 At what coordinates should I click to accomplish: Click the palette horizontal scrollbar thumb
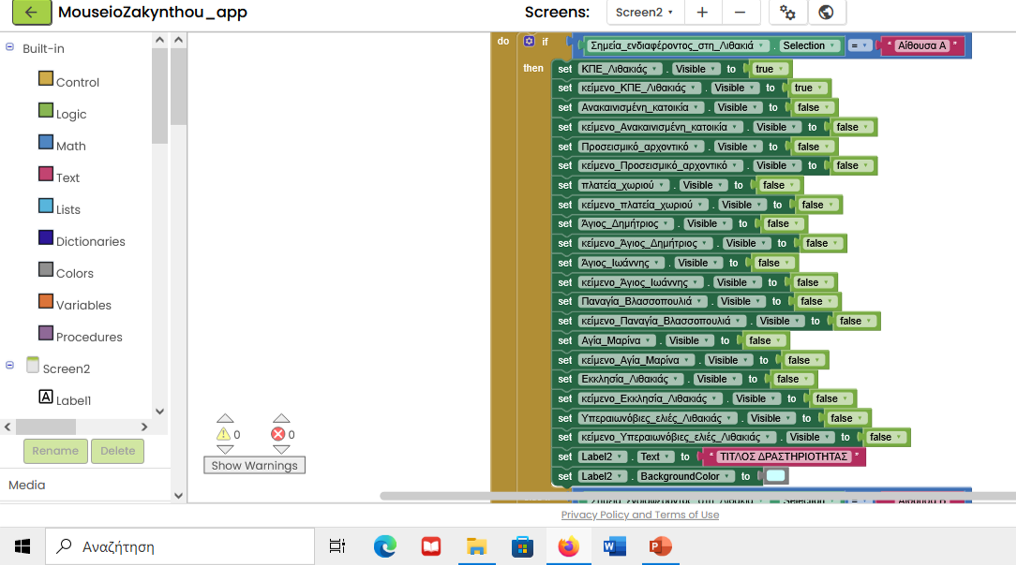coord(46,427)
